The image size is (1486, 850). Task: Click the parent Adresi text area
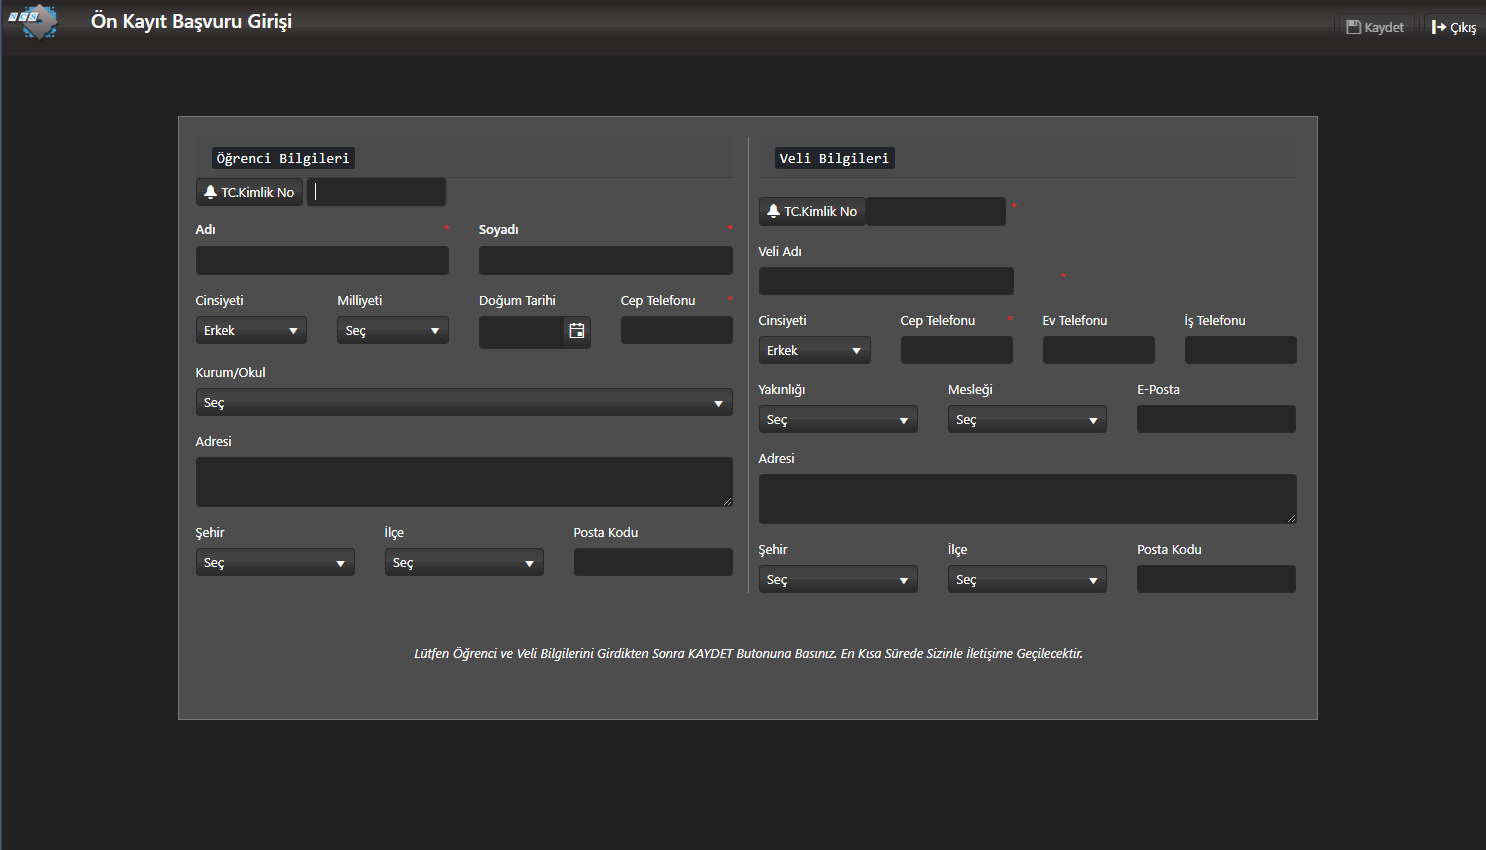point(1027,499)
